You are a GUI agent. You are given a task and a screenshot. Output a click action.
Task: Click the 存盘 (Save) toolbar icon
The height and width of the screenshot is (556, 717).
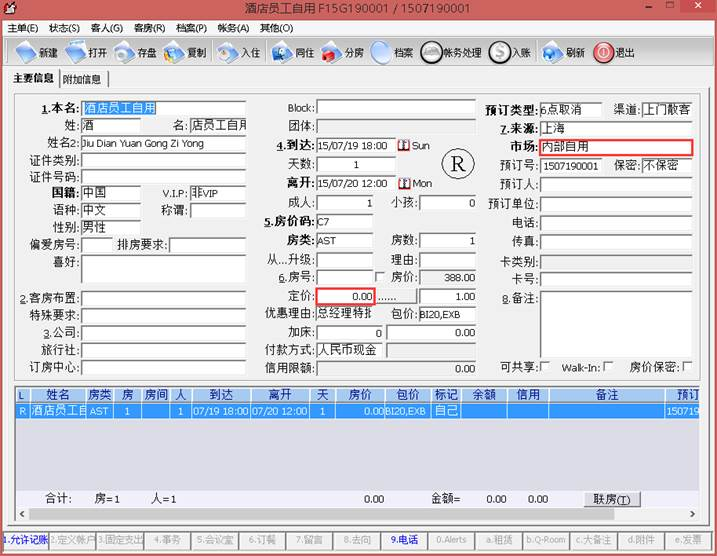point(124,52)
